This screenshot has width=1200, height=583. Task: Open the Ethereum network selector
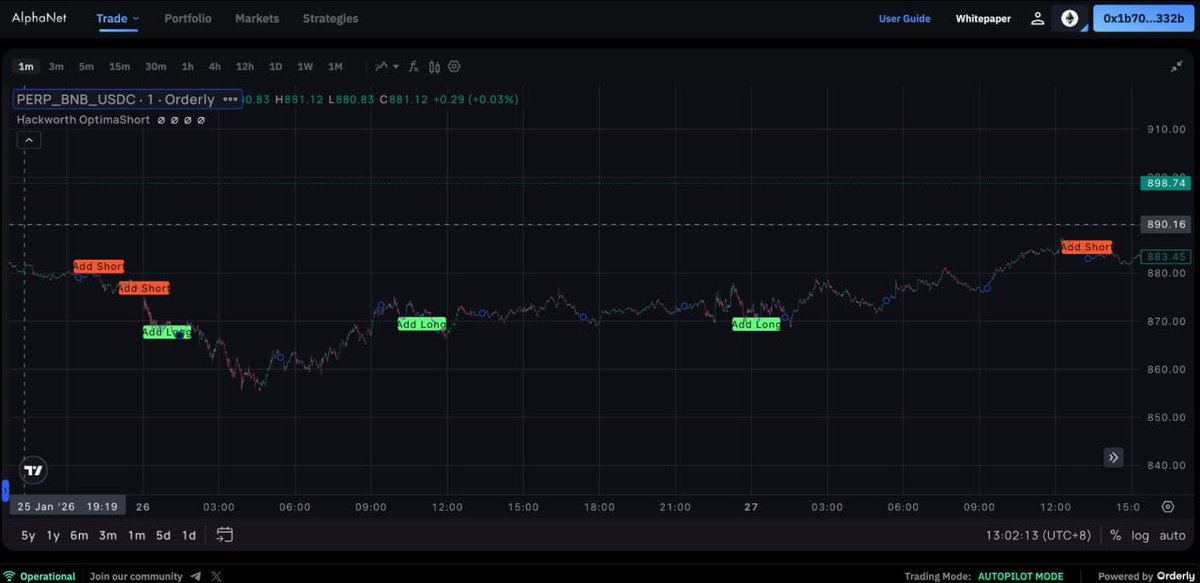[x=1070, y=18]
